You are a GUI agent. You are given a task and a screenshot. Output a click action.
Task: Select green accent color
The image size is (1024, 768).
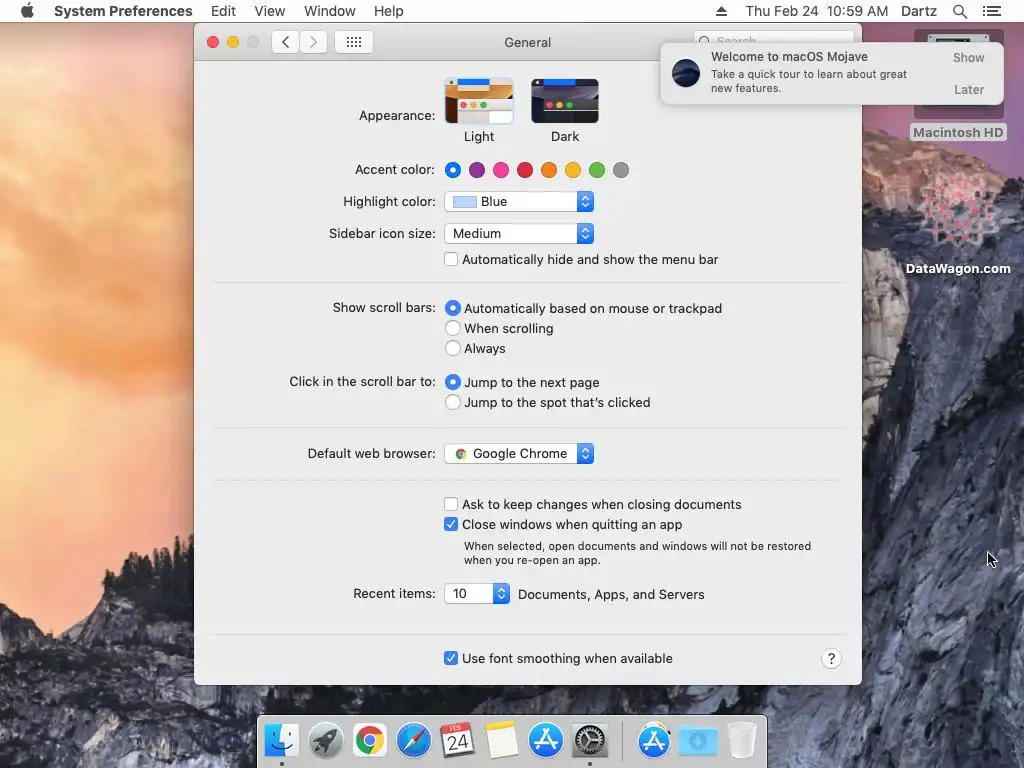tap(597, 170)
